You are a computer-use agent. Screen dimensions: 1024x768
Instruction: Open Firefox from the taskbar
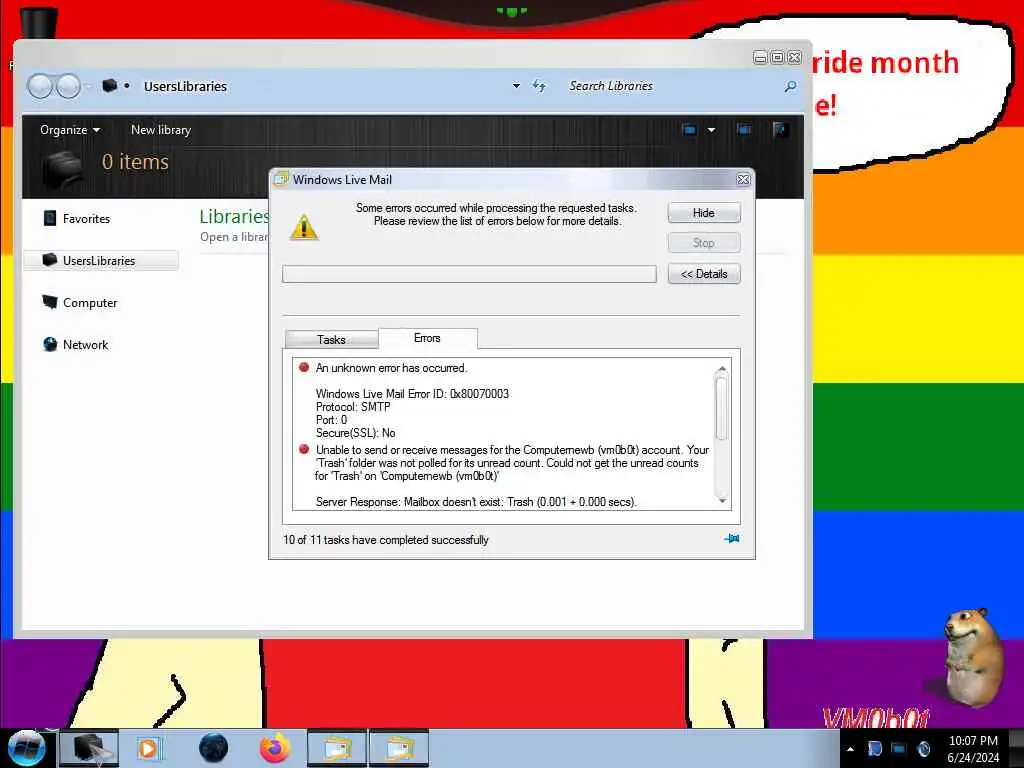tap(275, 748)
